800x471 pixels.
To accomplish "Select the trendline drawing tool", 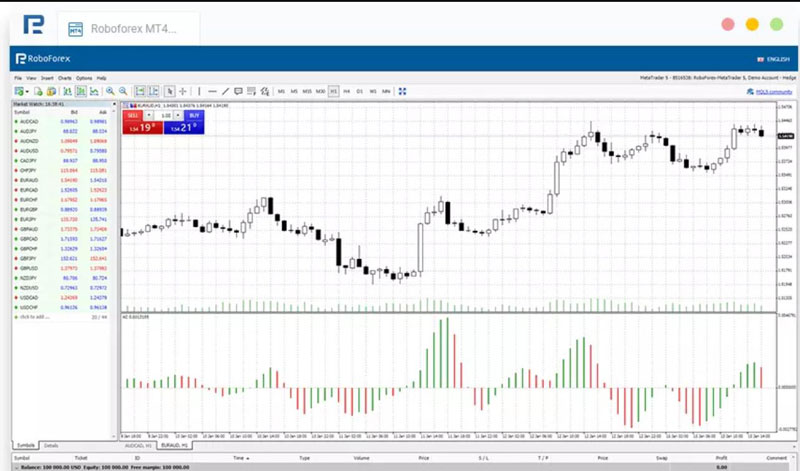I will pos(225,91).
